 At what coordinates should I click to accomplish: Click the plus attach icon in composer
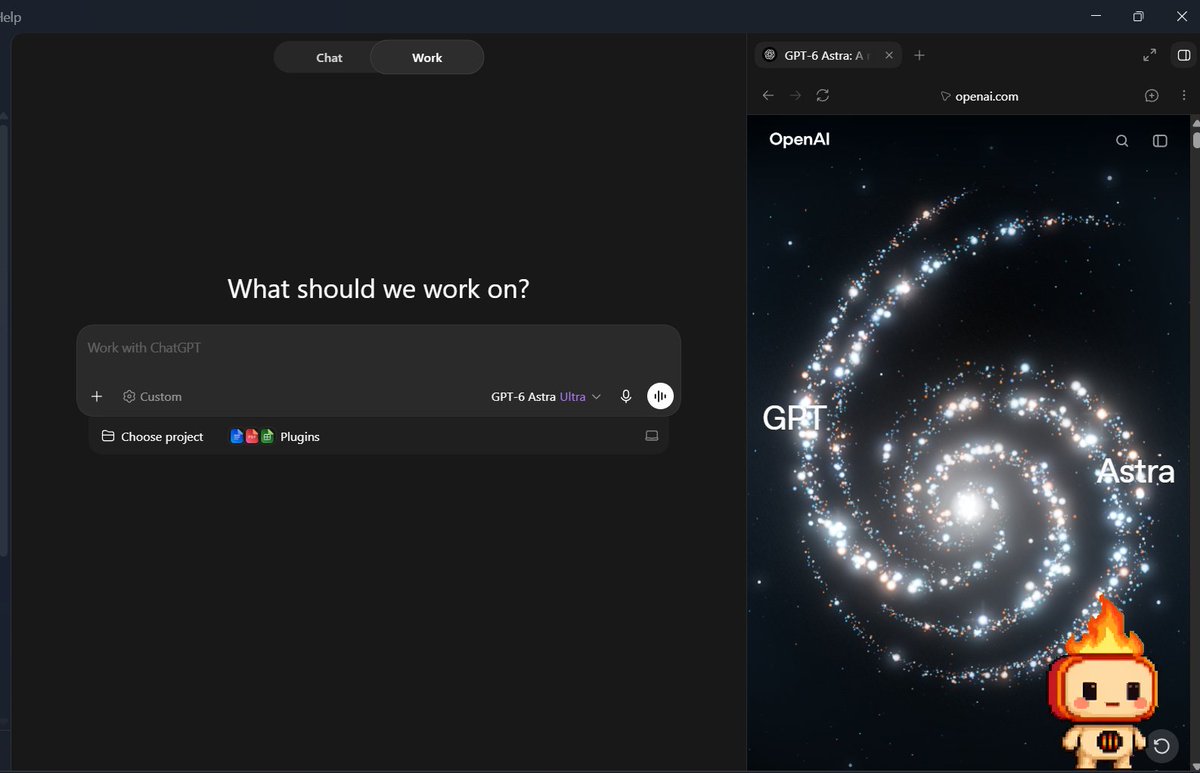pyautogui.click(x=97, y=397)
